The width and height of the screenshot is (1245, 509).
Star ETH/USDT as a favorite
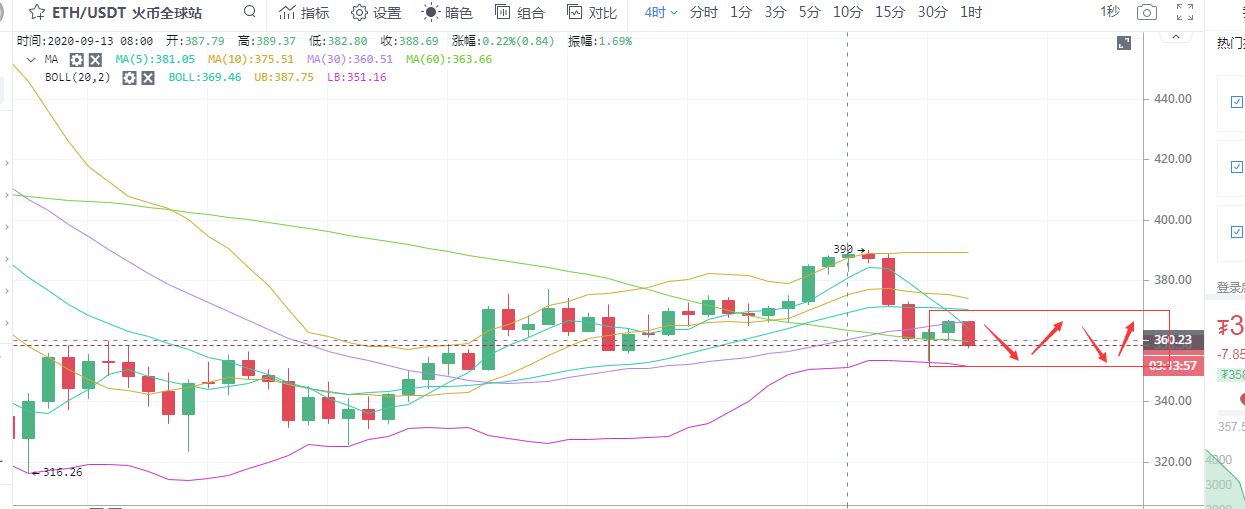[x=36, y=13]
